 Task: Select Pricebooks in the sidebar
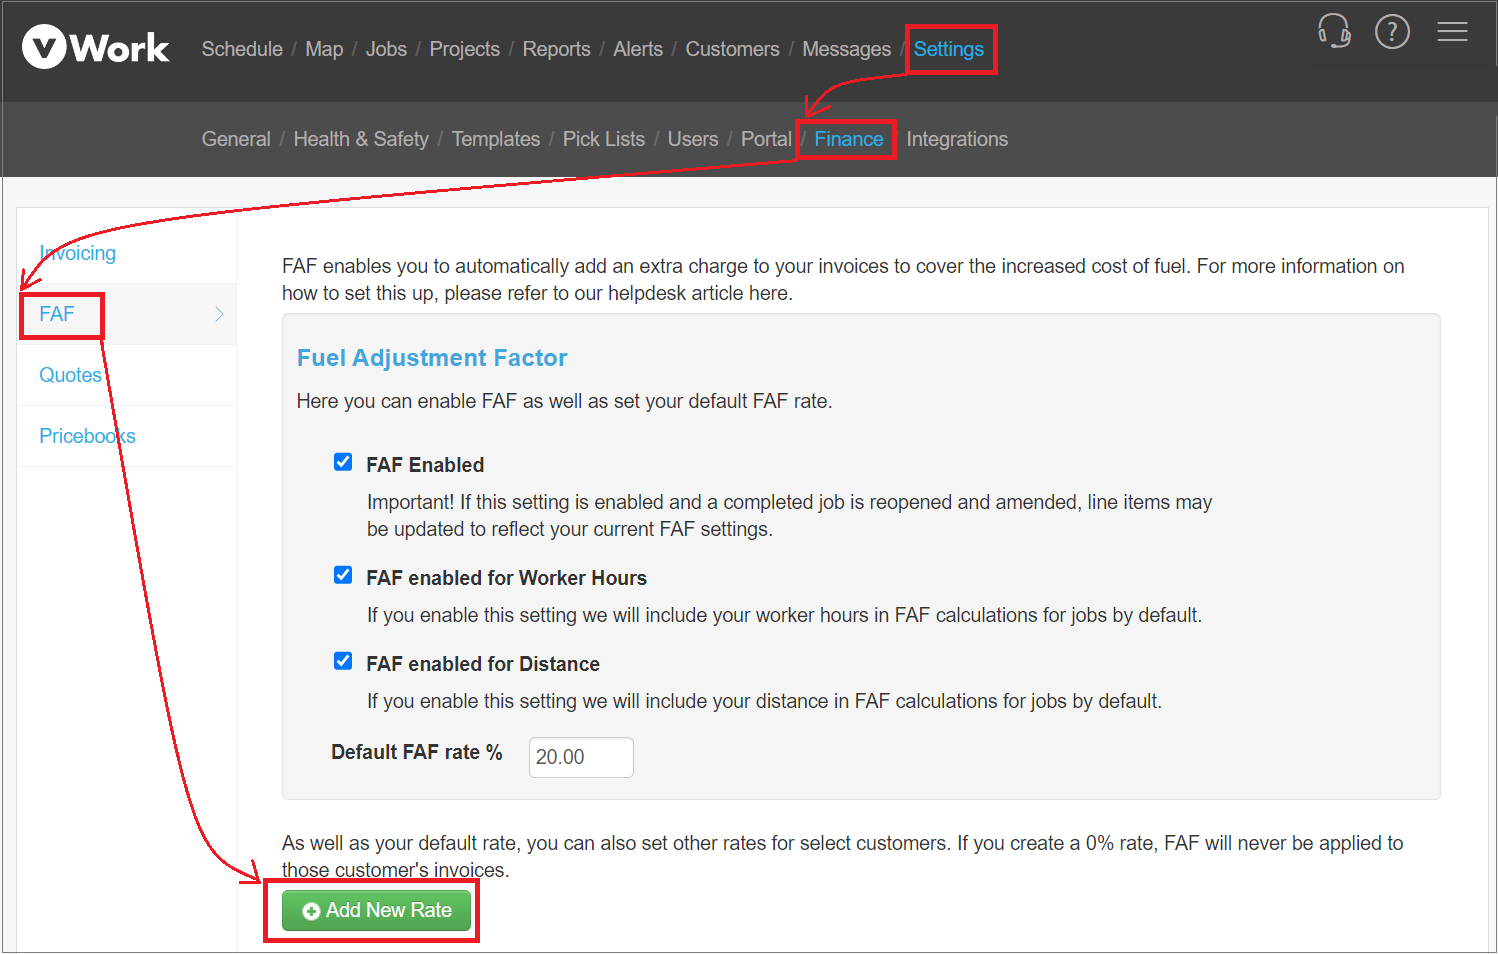point(87,436)
